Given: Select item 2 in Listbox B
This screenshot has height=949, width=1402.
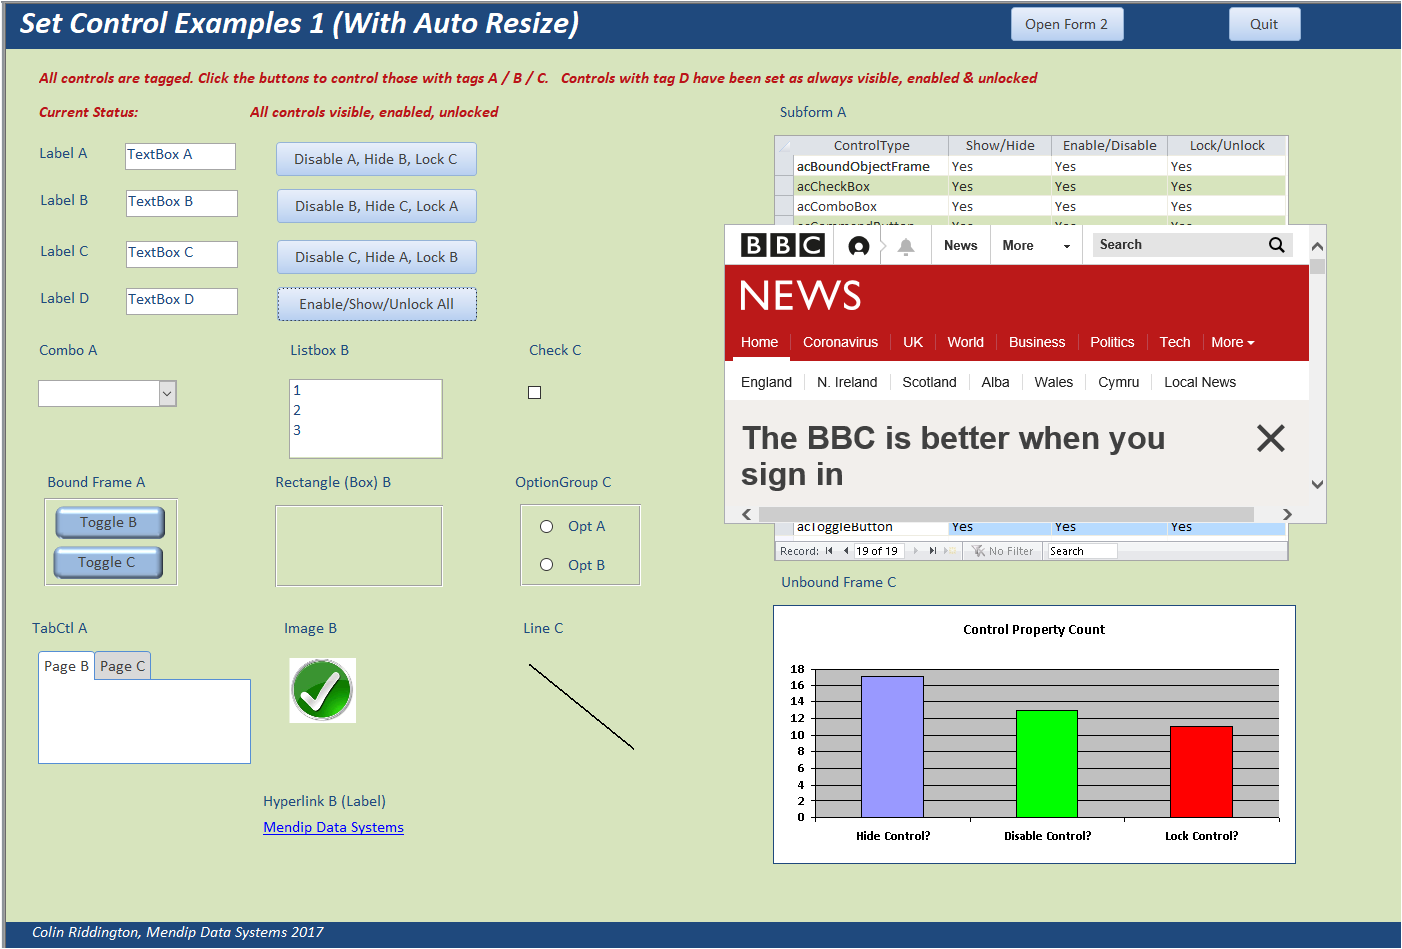Looking at the screenshot, I should [x=365, y=410].
